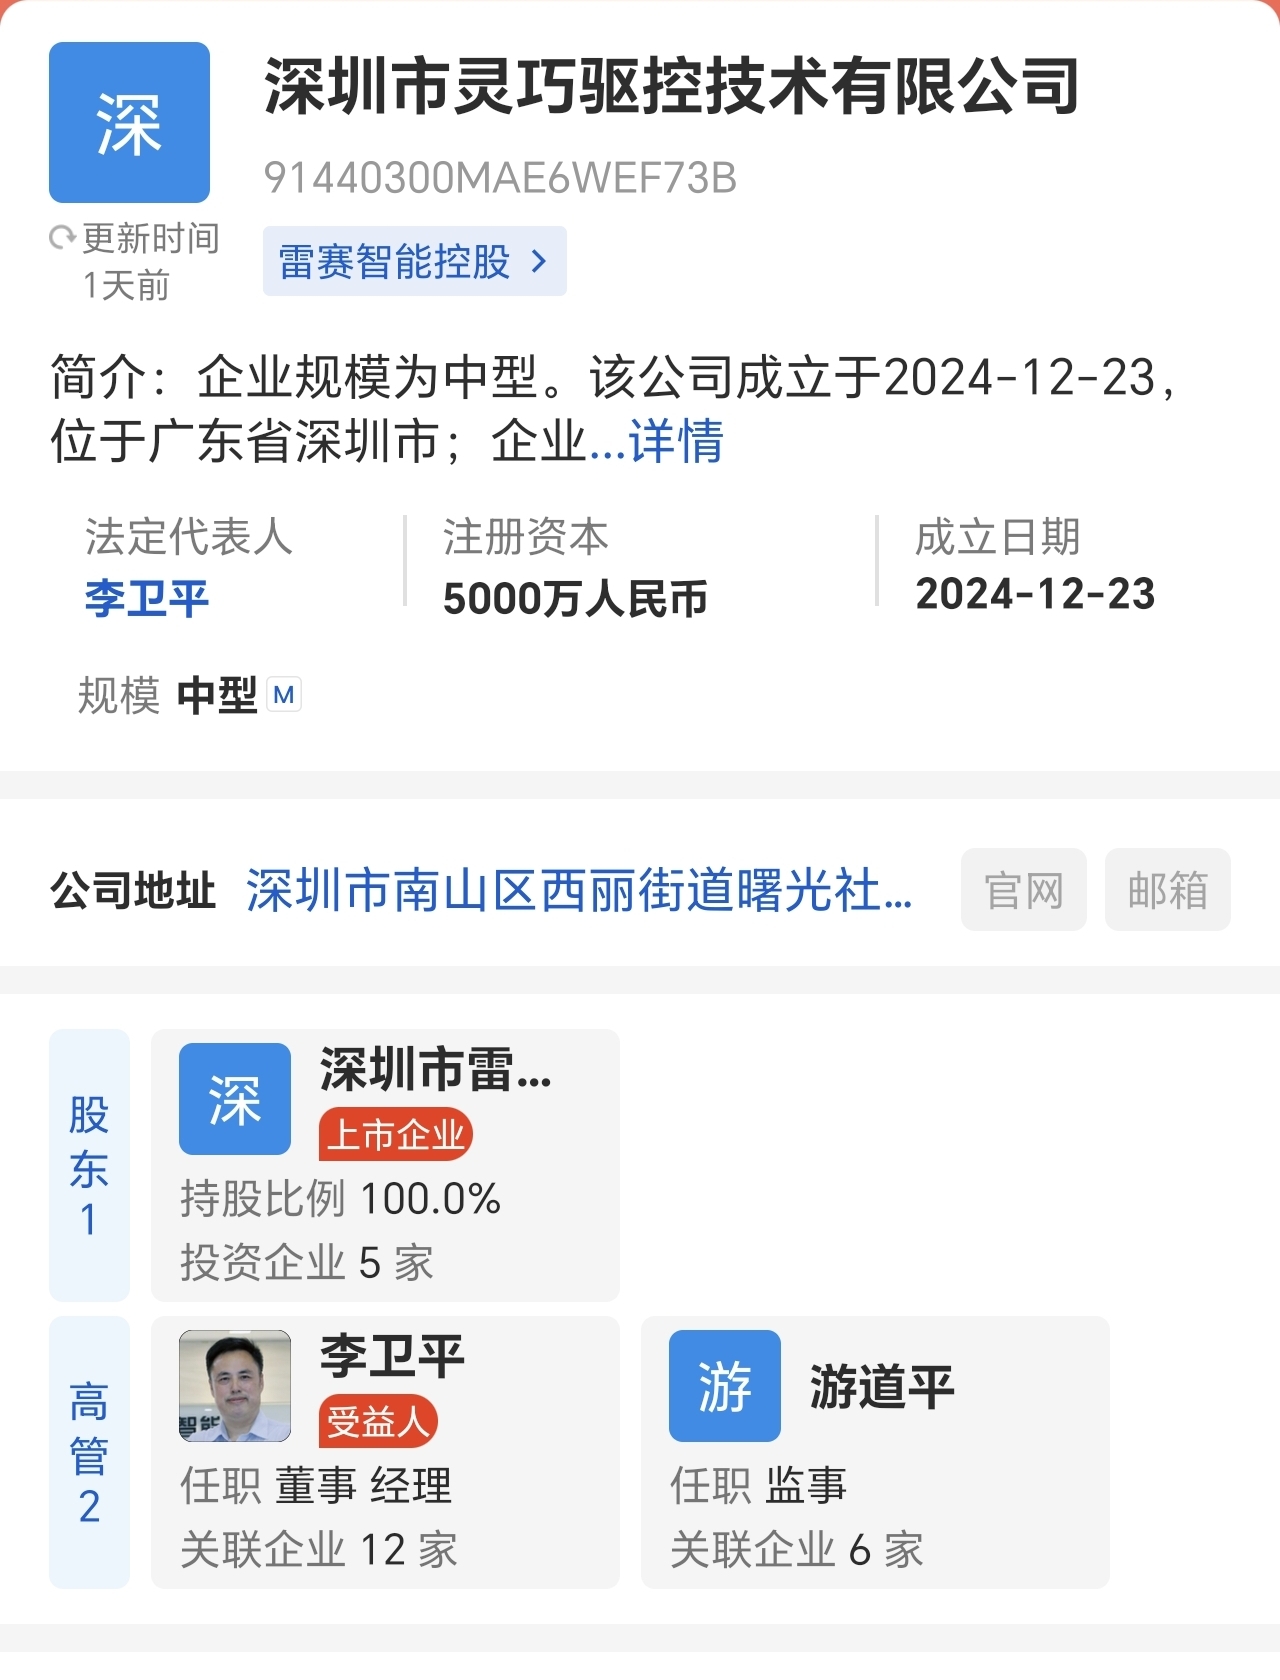Open company address 深圳市南山区西丽街道曙光社...

(x=579, y=890)
